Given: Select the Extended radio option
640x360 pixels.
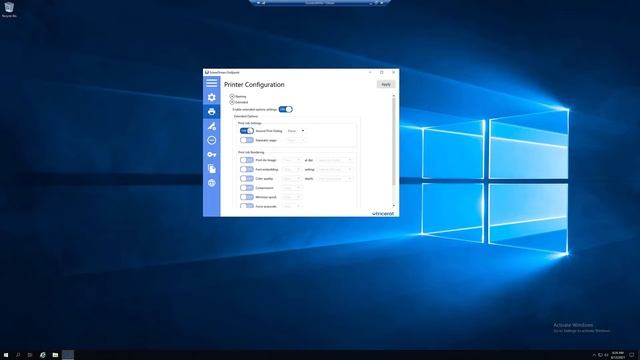Looking at the screenshot, I should coord(232,102).
